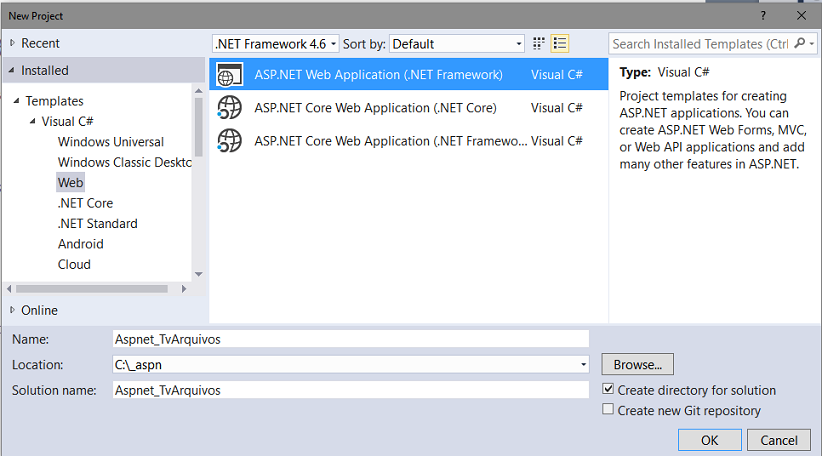Switch to medium icons list view
Image resolution: width=822 pixels, height=456 pixels.
(x=560, y=44)
